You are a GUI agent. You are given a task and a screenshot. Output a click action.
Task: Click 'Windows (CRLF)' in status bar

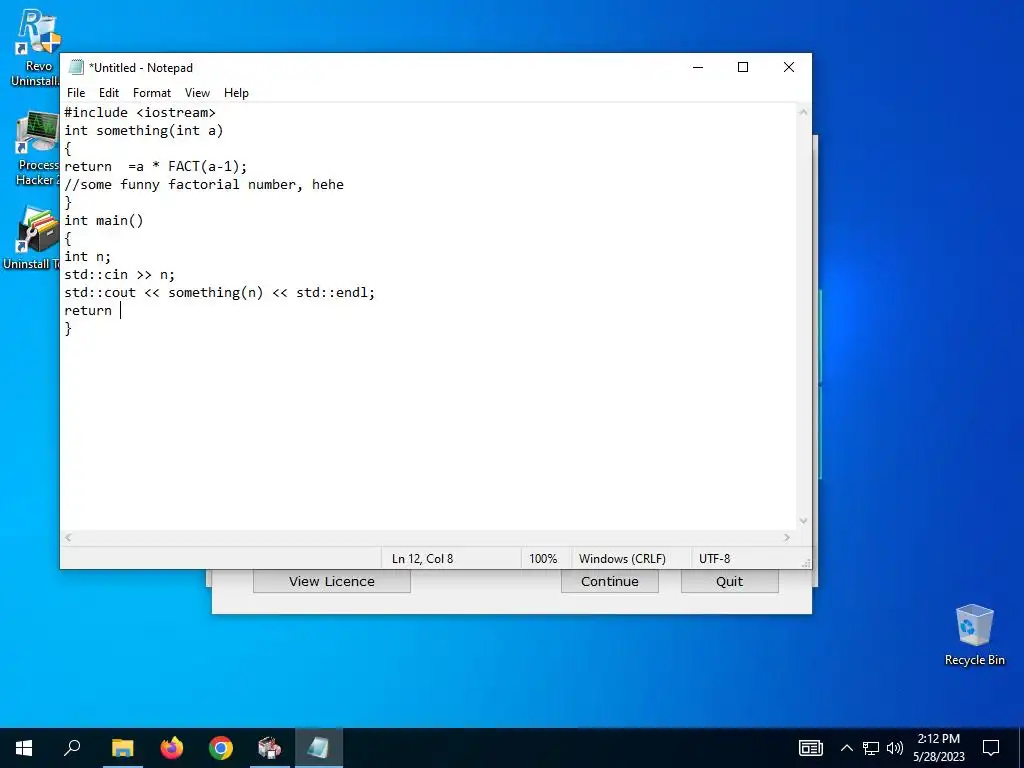(622, 559)
